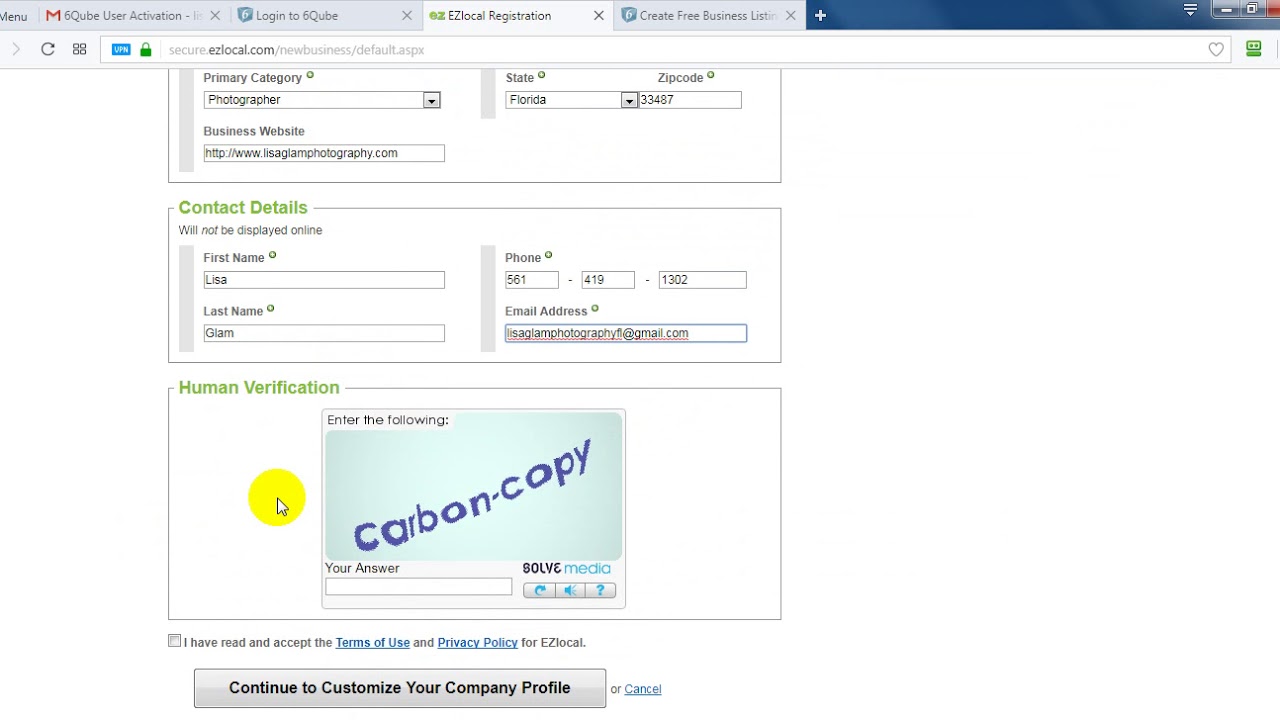Click the green dot beside Phone

(x=548, y=255)
